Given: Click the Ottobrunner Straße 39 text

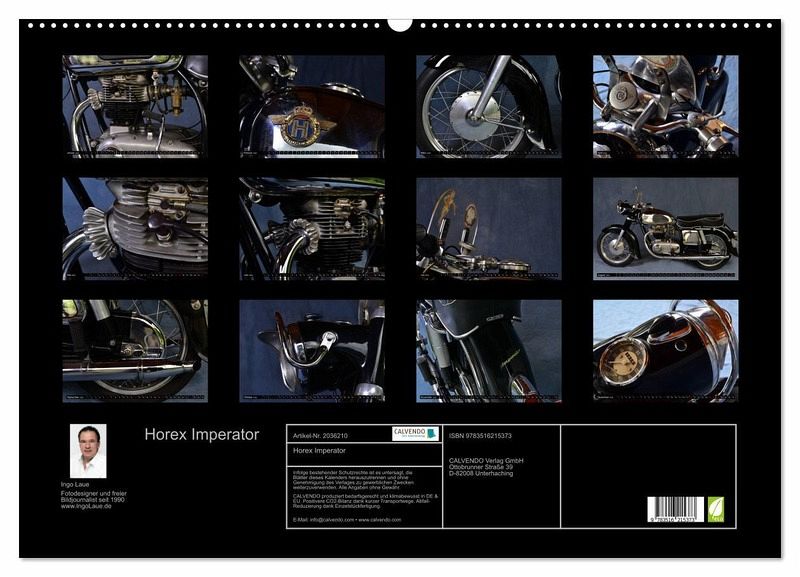Looking at the screenshot, I should 481,467.
